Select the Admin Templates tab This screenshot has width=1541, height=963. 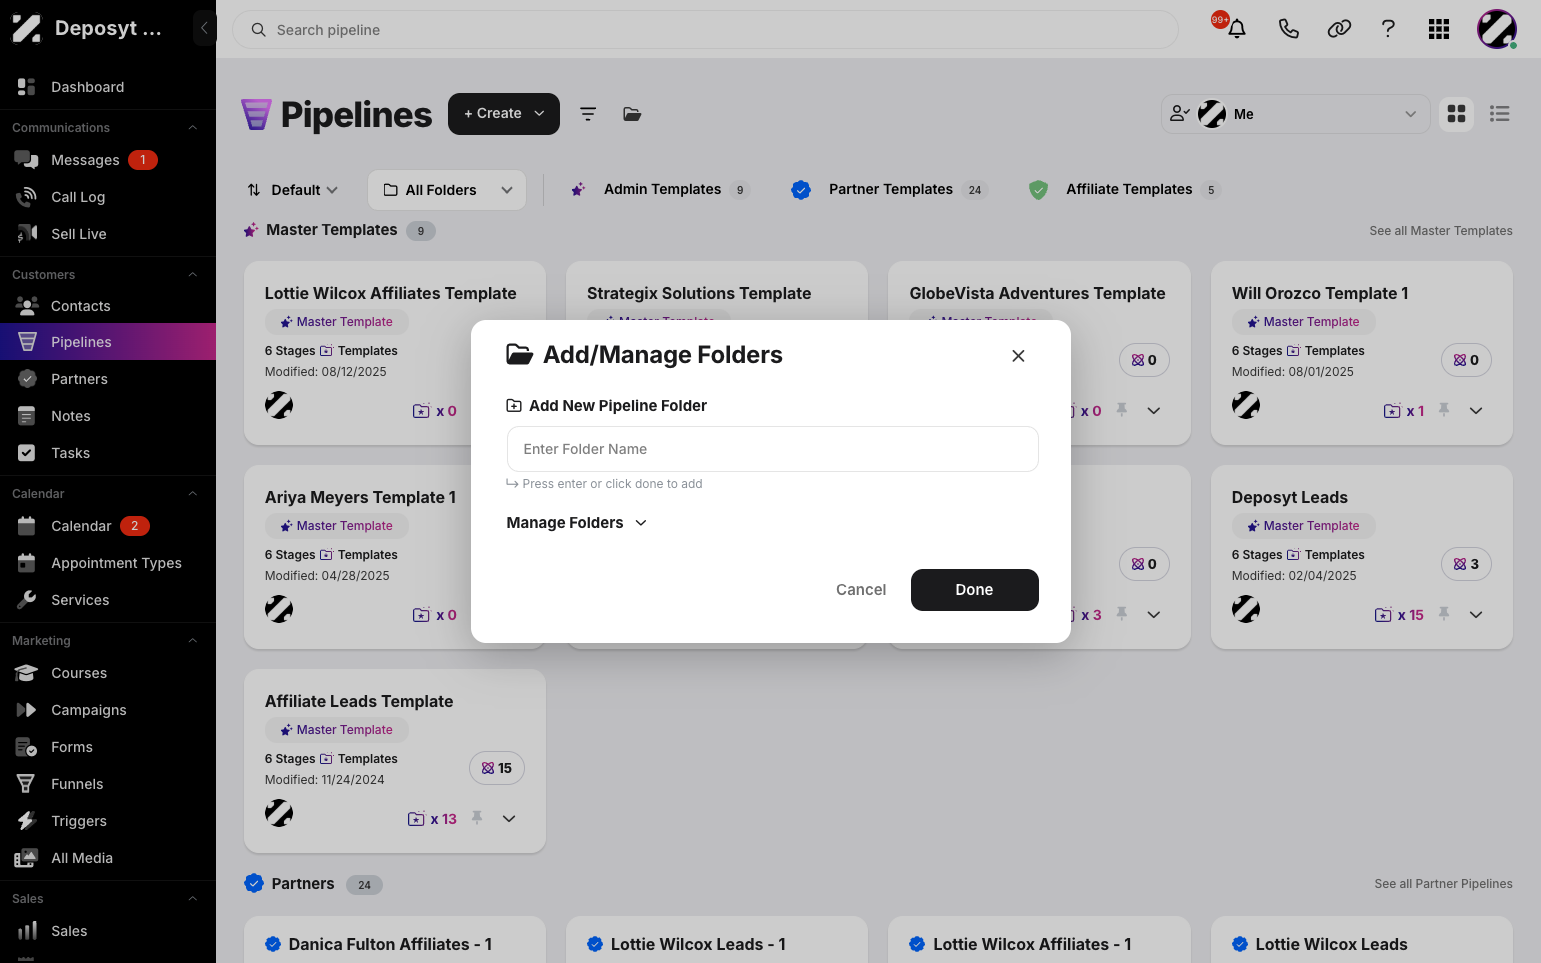point(661,189)
